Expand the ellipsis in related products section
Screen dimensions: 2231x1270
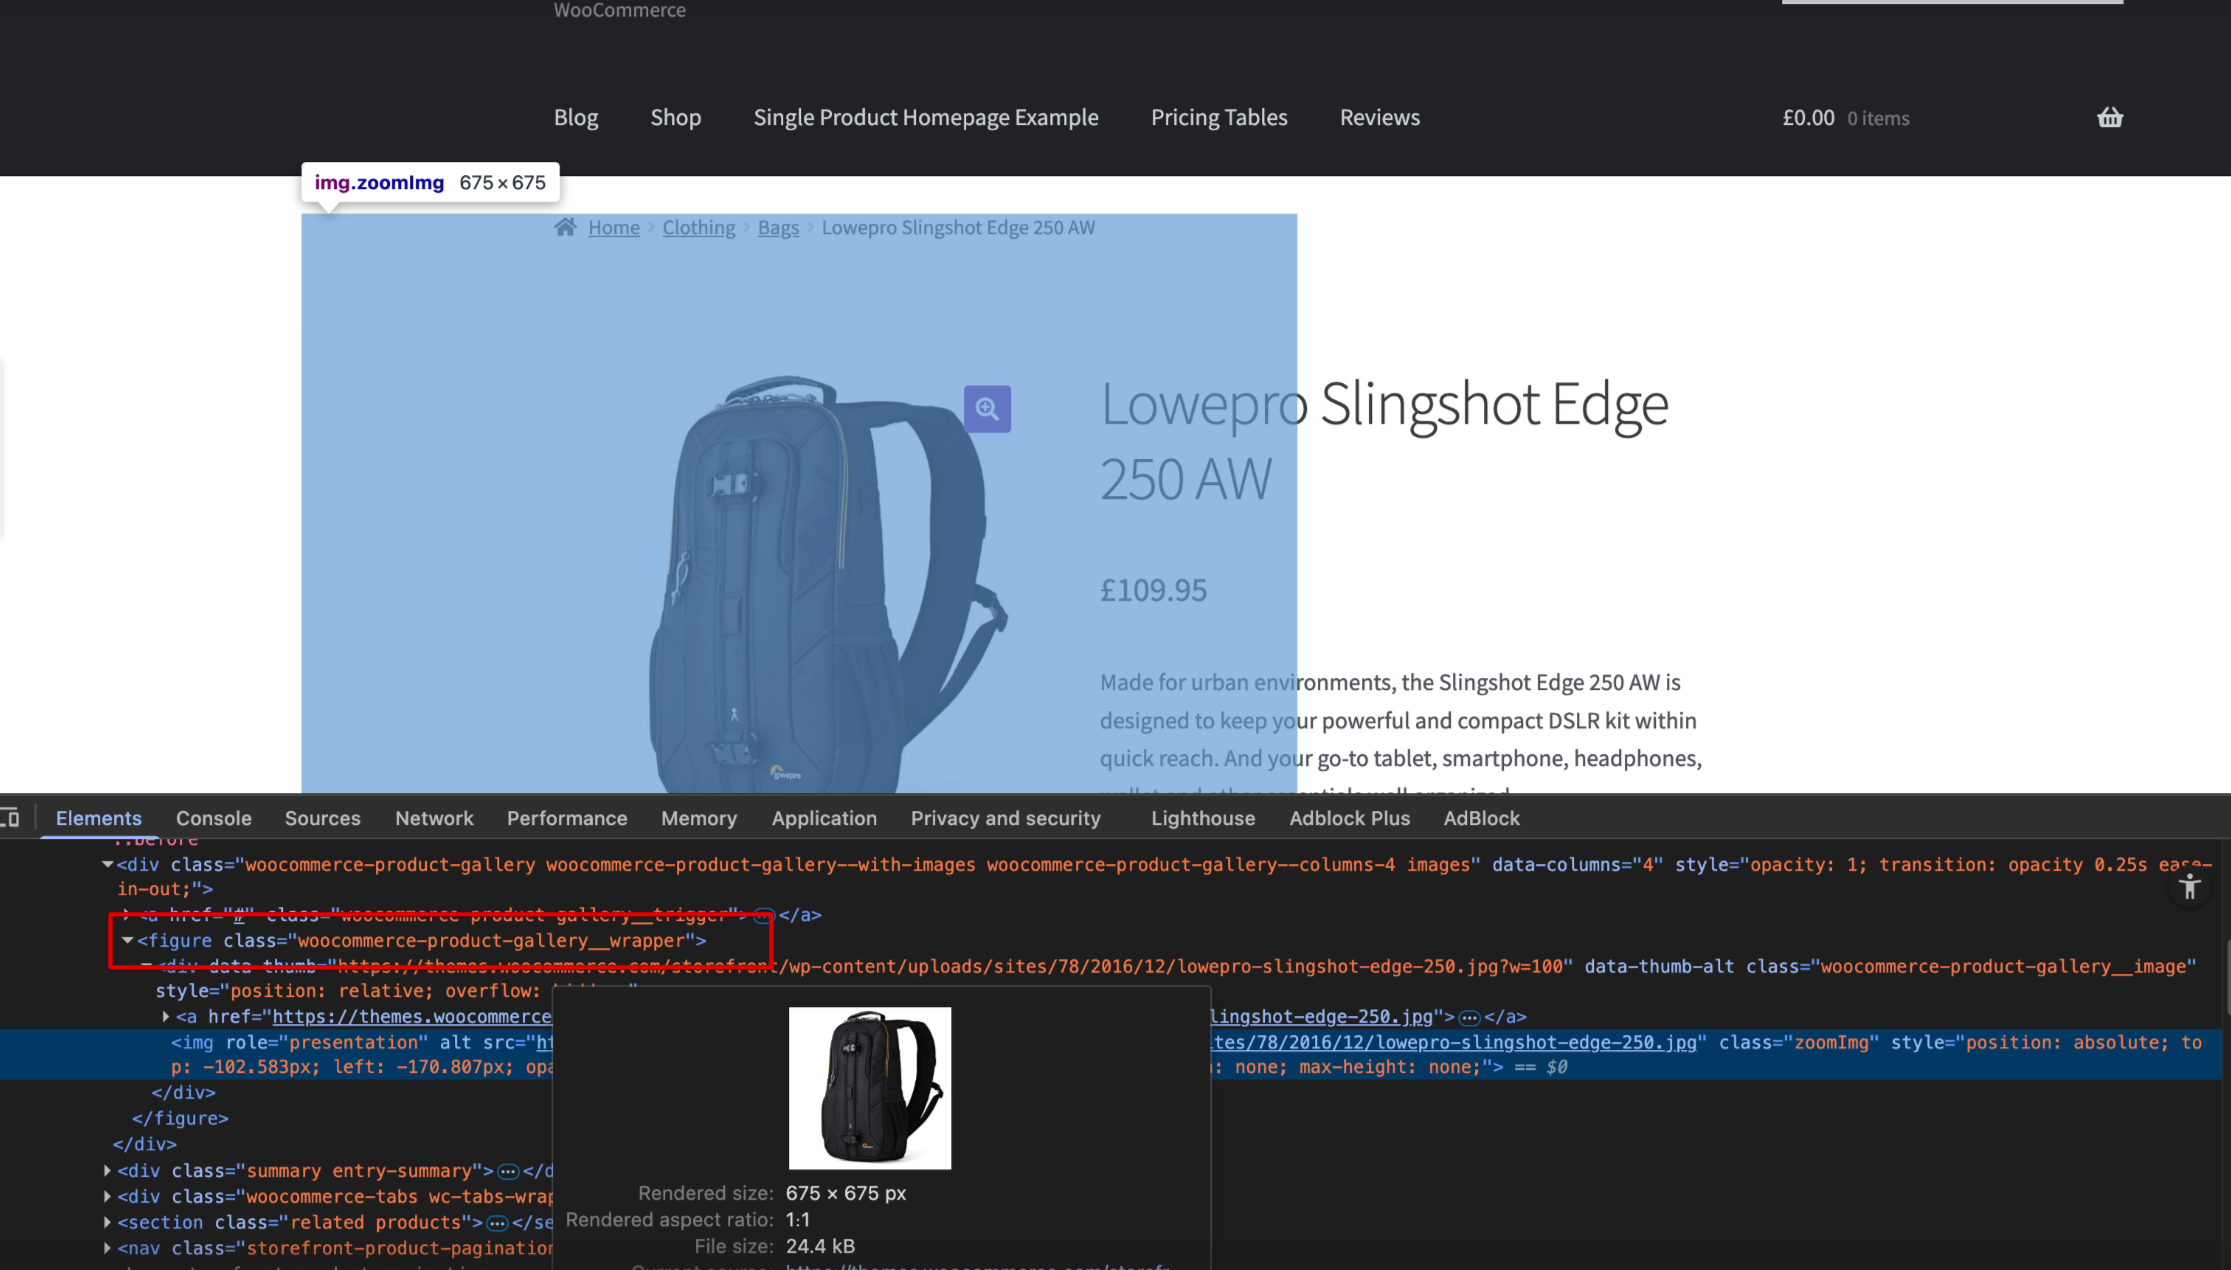tap(497, 1223)
